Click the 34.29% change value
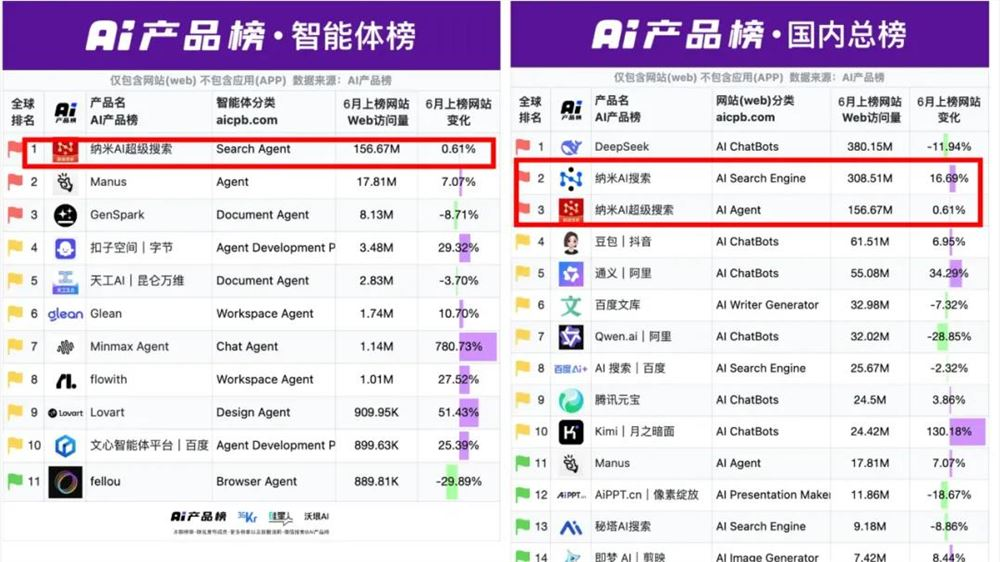 click(949, 274)
